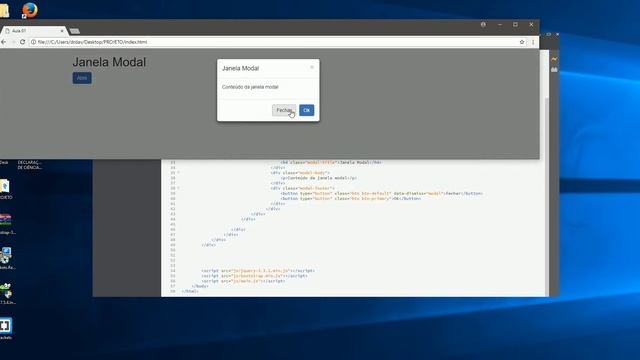Click the blue Abrir button on the page

82,78
